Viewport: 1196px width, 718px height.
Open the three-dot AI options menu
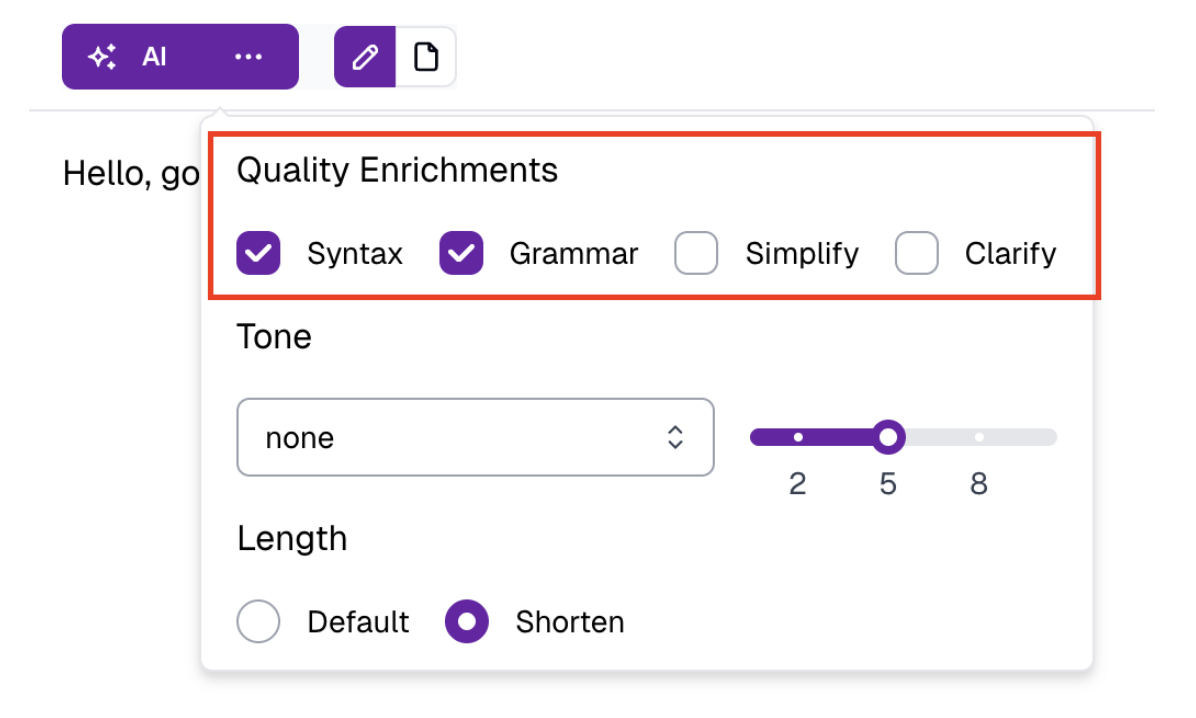tap(248, 57)
